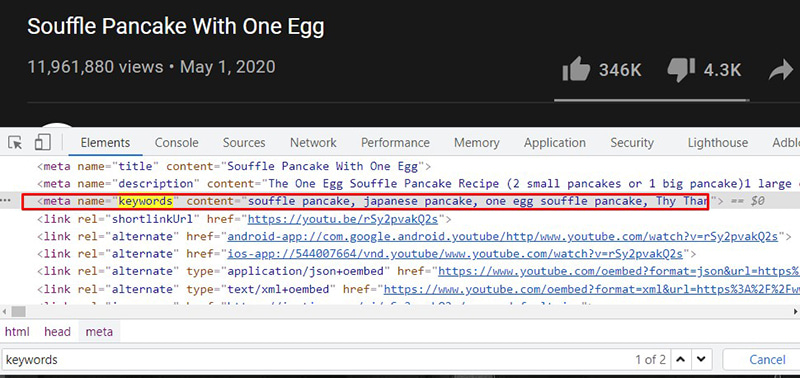This screenshot has width=800, height=378.
Task: Open the xml oembed href link
Action: [592, 289]
